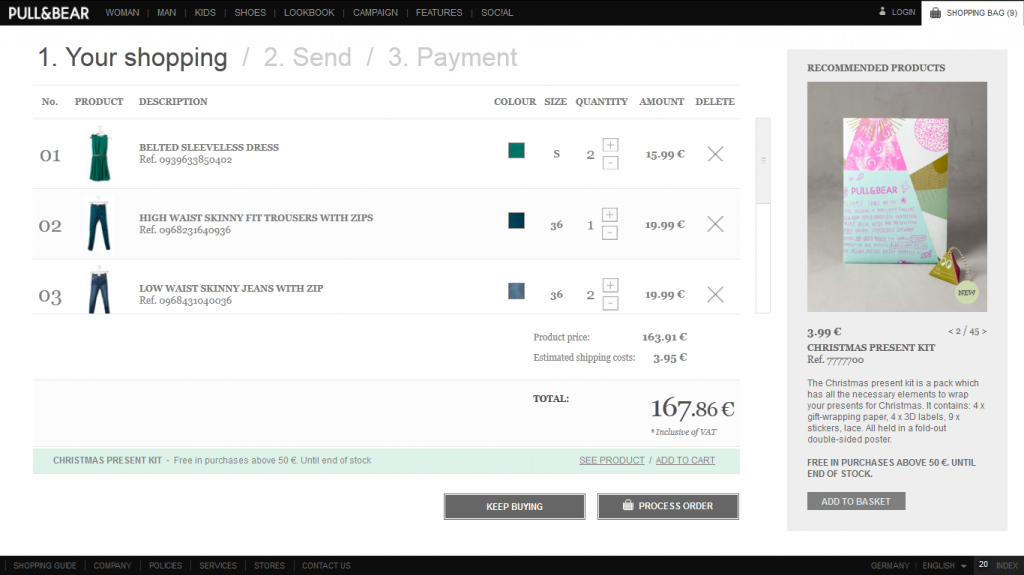Delete the Belted Sleeveless Dress item
This screenshot has width=1024, height=575.
(x=715, y=154)
